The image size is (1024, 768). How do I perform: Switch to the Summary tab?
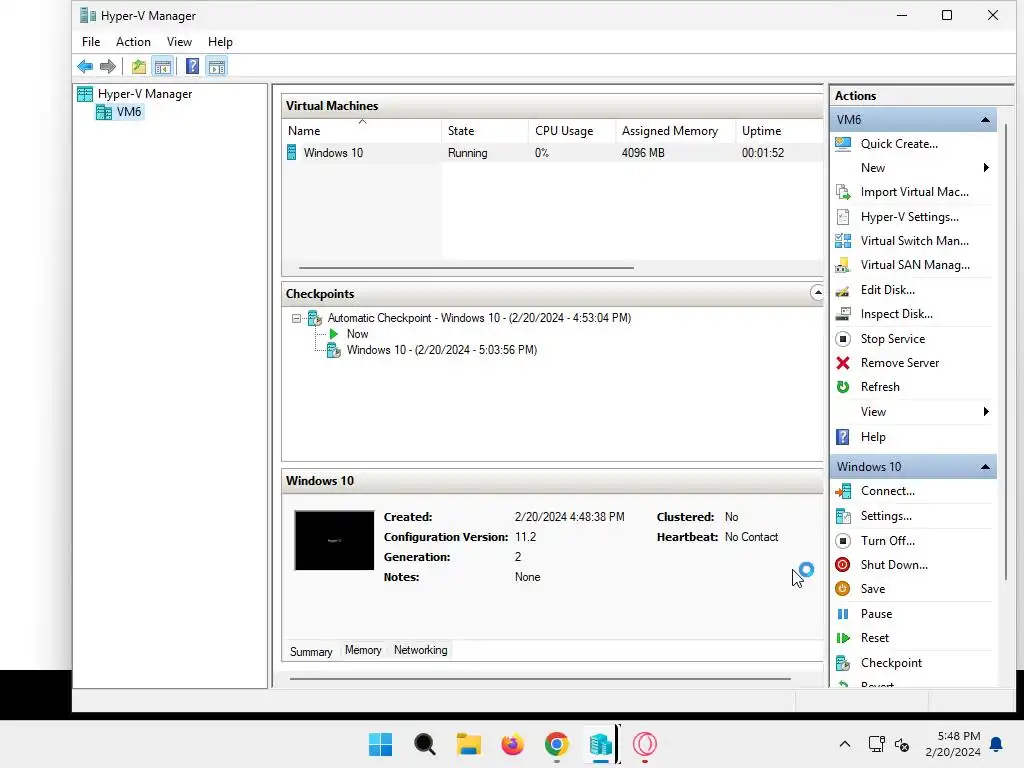pos(311,652)
